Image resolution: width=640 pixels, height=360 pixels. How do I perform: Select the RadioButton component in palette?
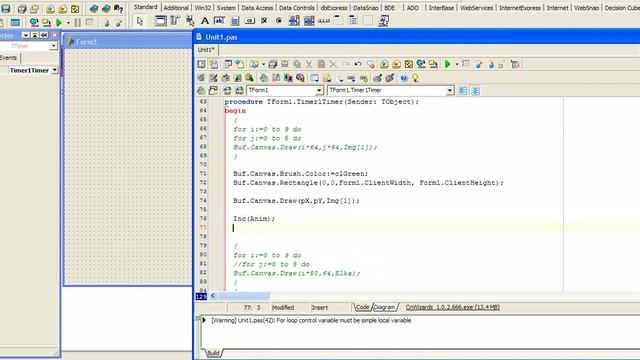(279, 21)
